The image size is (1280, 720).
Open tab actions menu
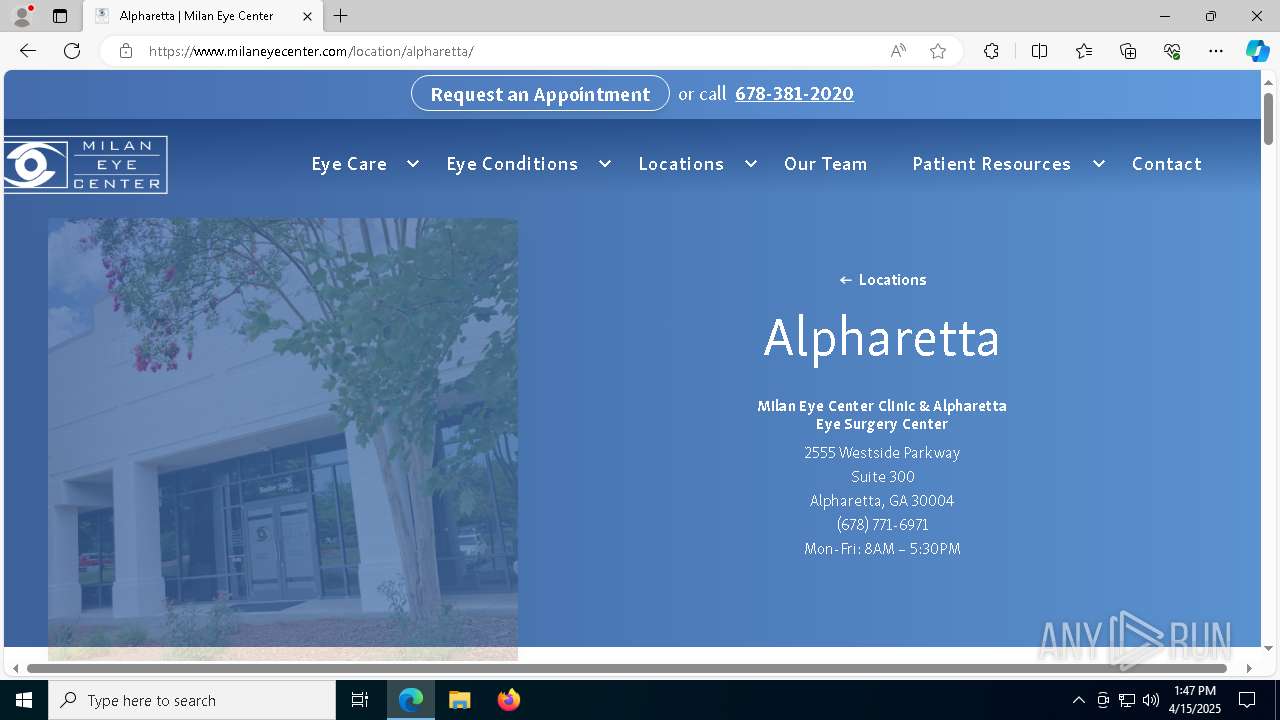tap(60, 16)
